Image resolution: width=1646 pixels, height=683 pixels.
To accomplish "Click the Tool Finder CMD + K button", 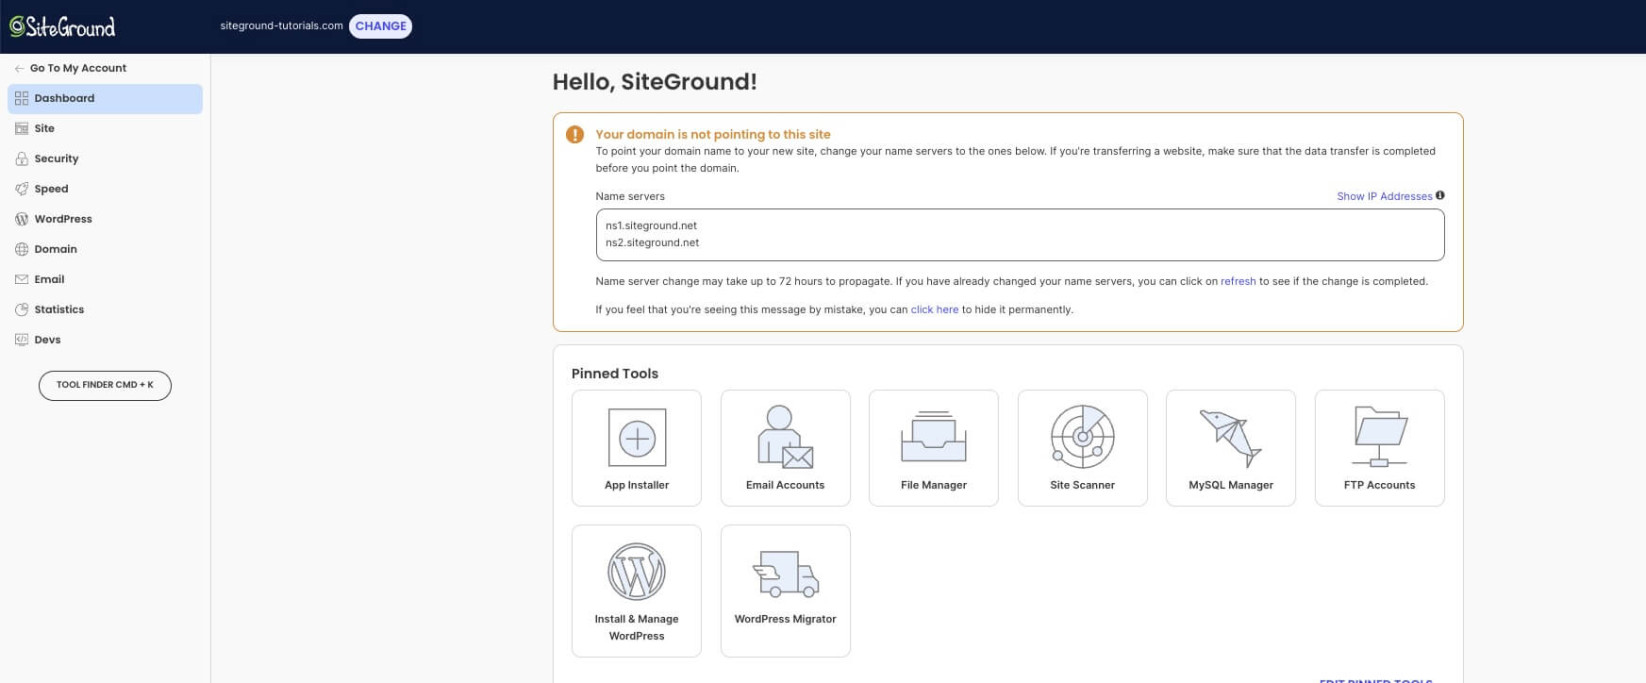I will 105,385.
